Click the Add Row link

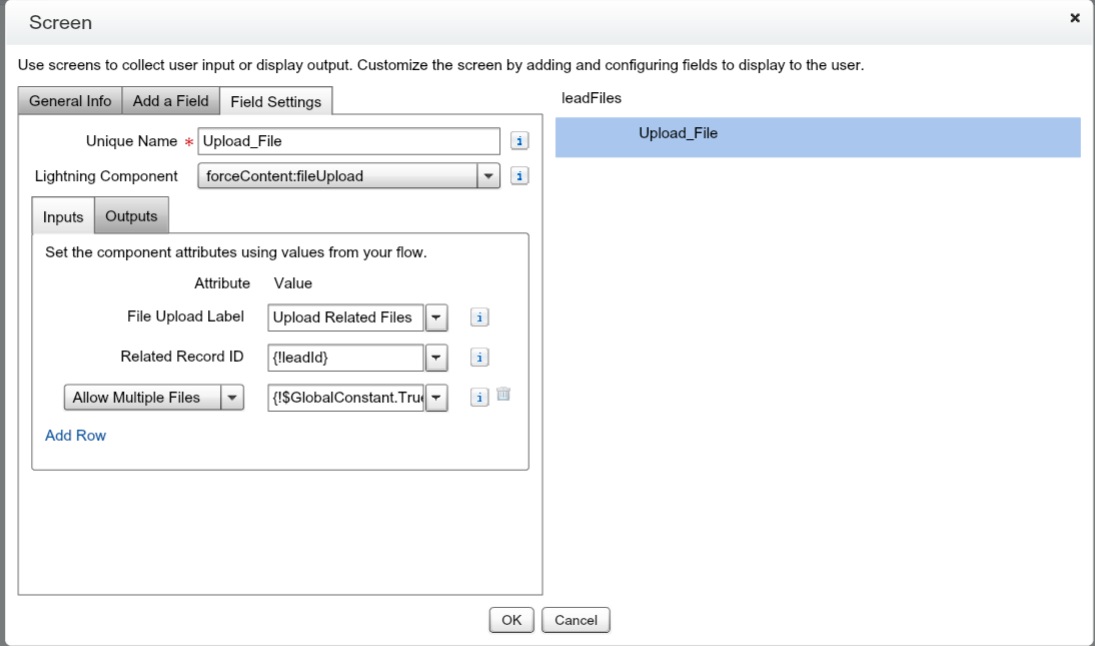coord(75,436)
